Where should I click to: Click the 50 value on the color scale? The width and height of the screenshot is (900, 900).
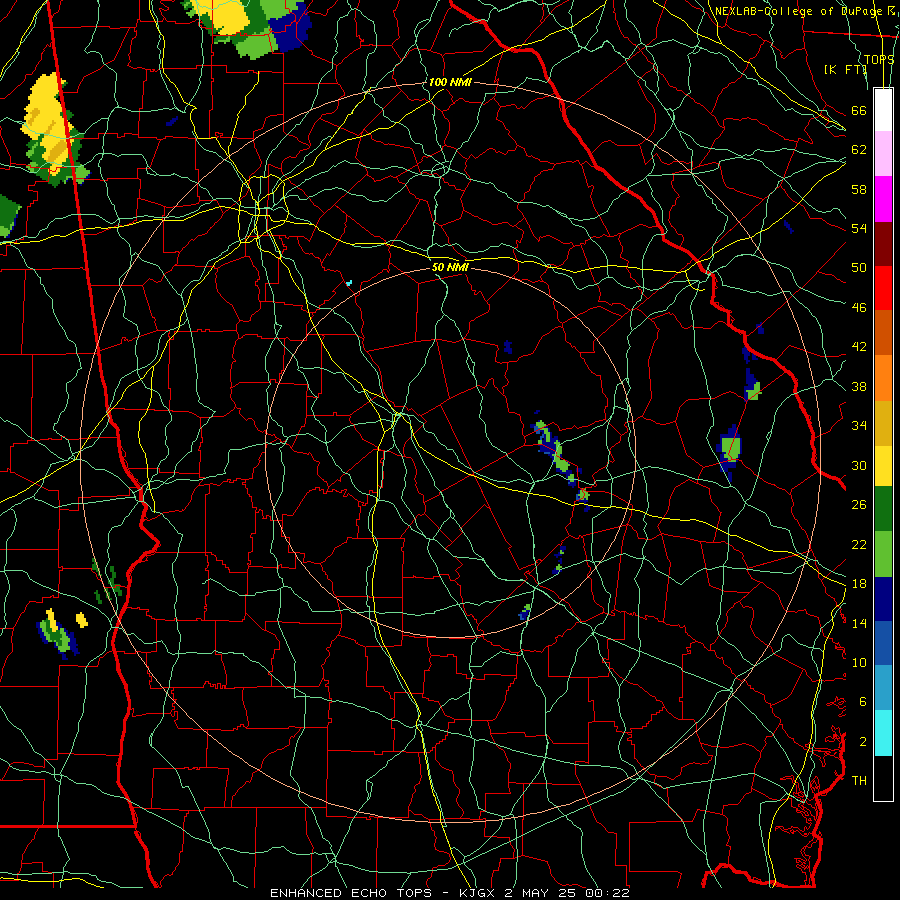coord(859,268)
